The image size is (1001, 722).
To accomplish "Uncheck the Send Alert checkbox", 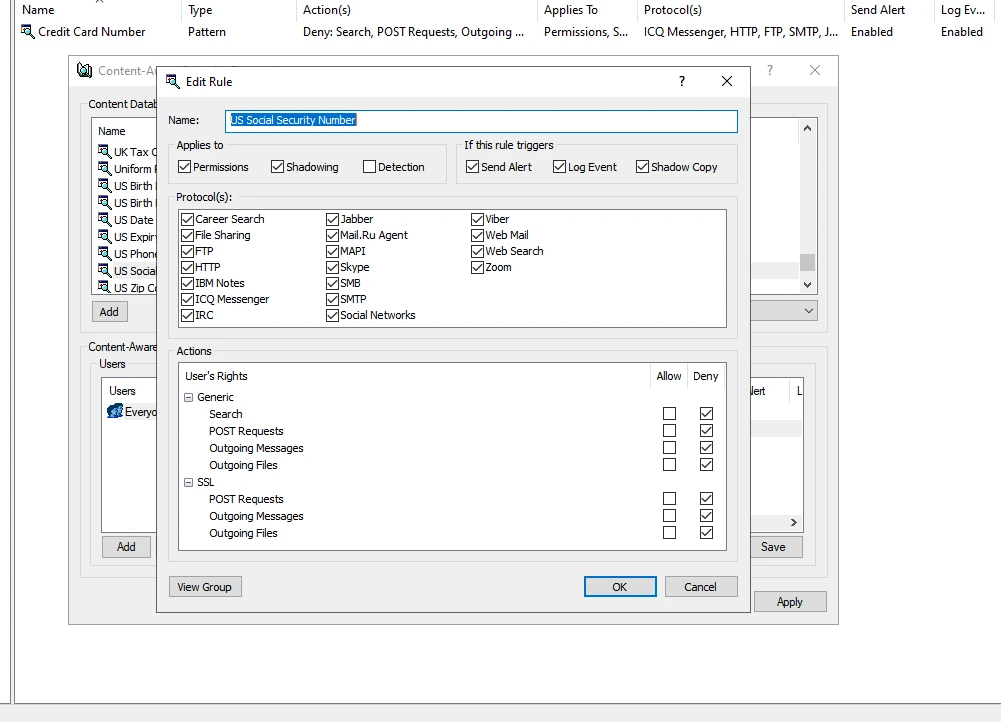I will tap(472, 167).
